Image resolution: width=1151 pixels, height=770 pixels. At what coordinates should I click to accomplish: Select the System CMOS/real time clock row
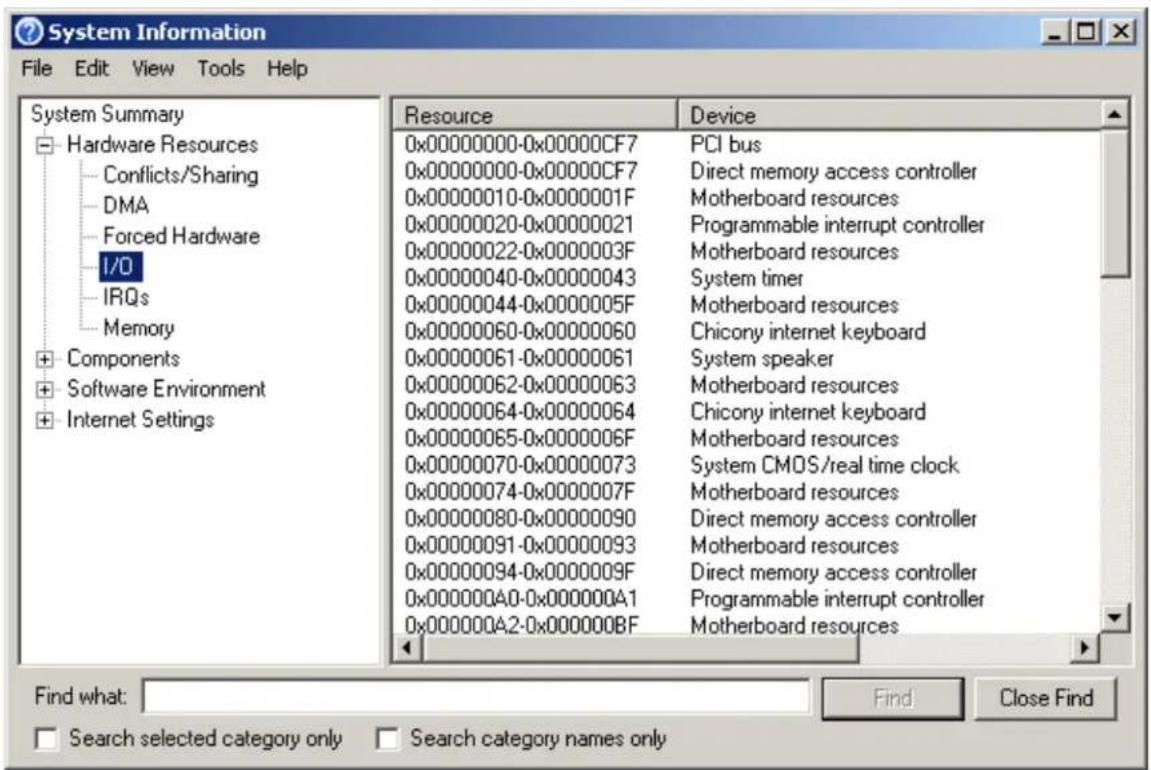click(747, 465)
